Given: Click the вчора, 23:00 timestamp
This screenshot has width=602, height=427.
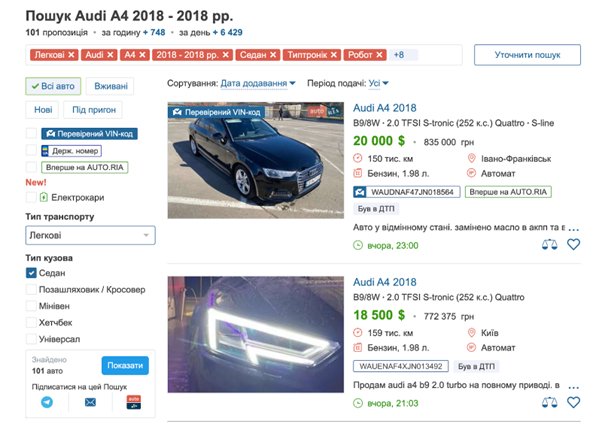Looking at the screenshot, I should (x=393, y=245).
